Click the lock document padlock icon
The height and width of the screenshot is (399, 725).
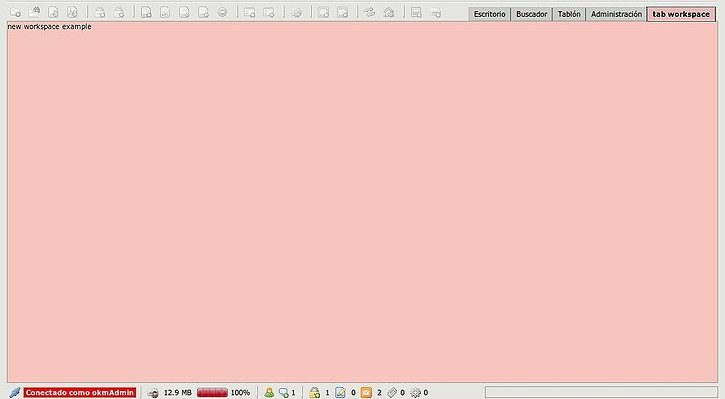[x=100, y=12]
